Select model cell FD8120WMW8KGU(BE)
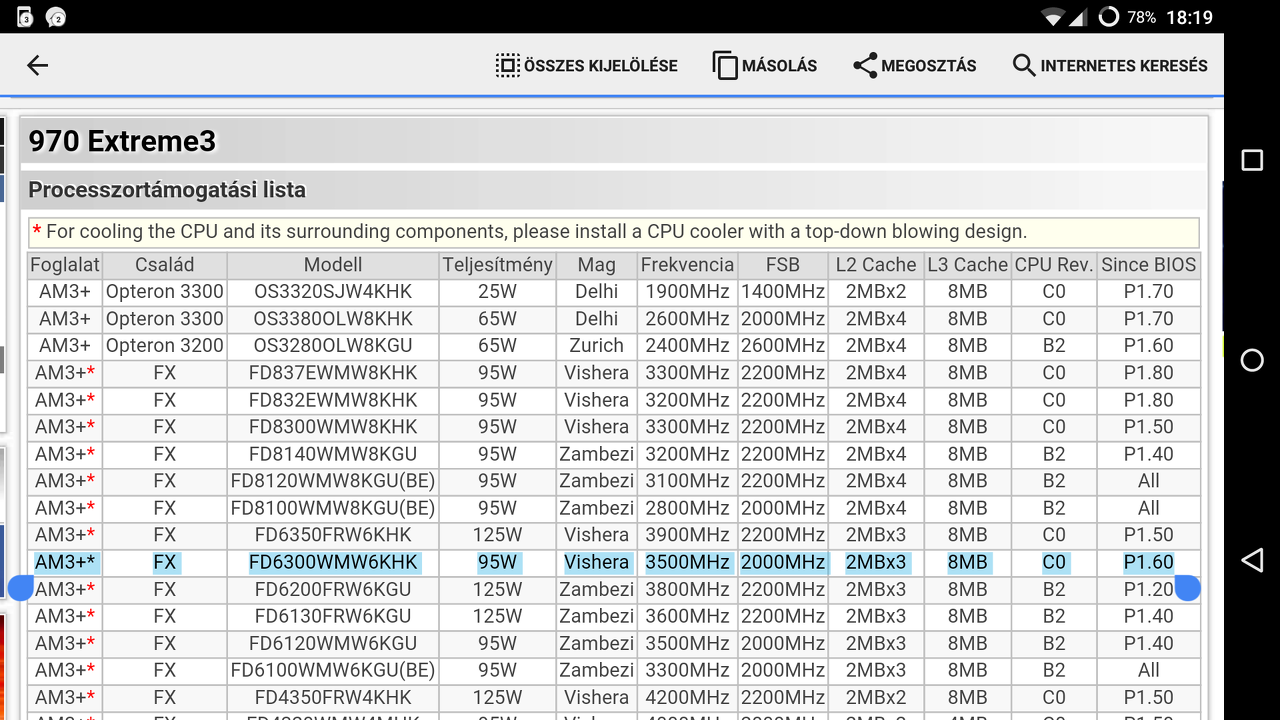The height and width of the screenshot is (720, 1280). [x=333, y=481]
